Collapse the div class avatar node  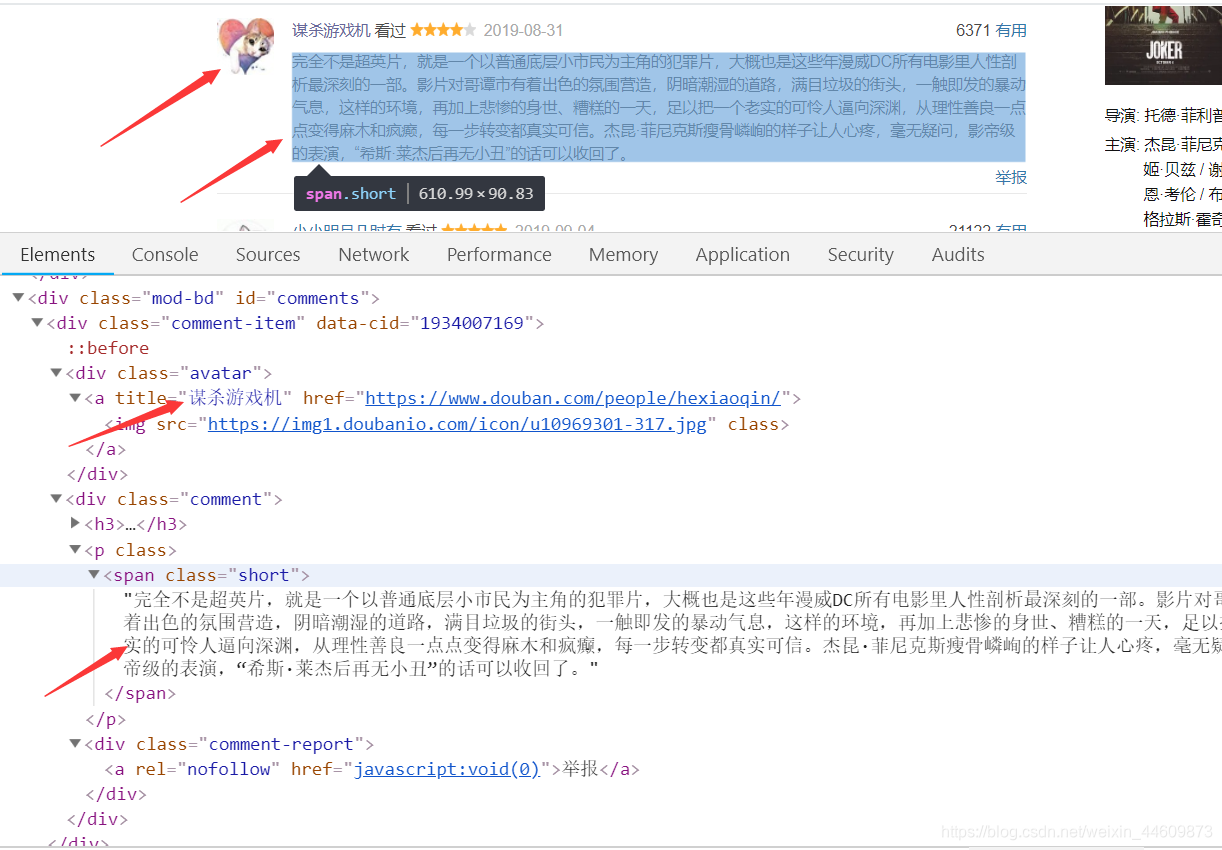pyautogui.click(x=57, y=373)
